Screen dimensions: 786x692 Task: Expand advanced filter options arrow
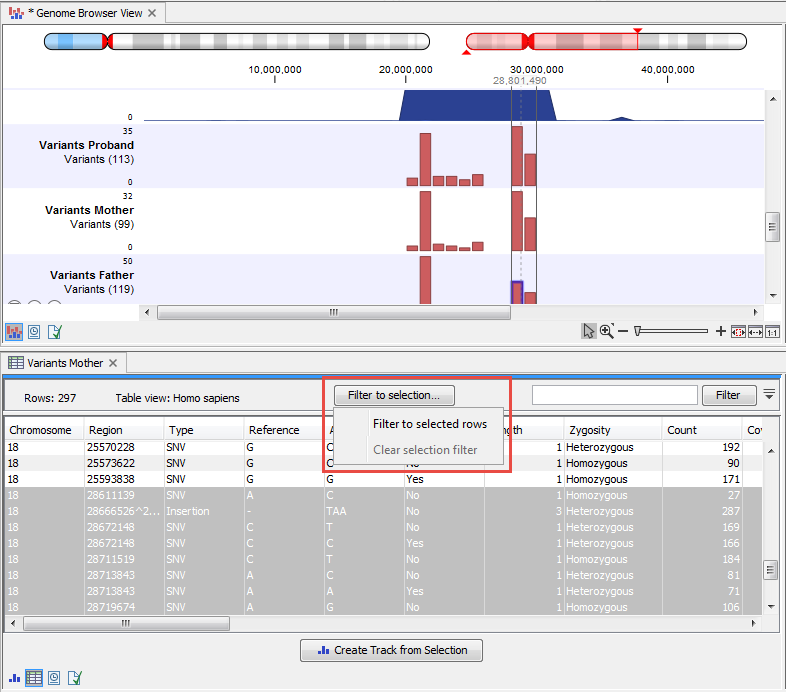click(769, 395)
